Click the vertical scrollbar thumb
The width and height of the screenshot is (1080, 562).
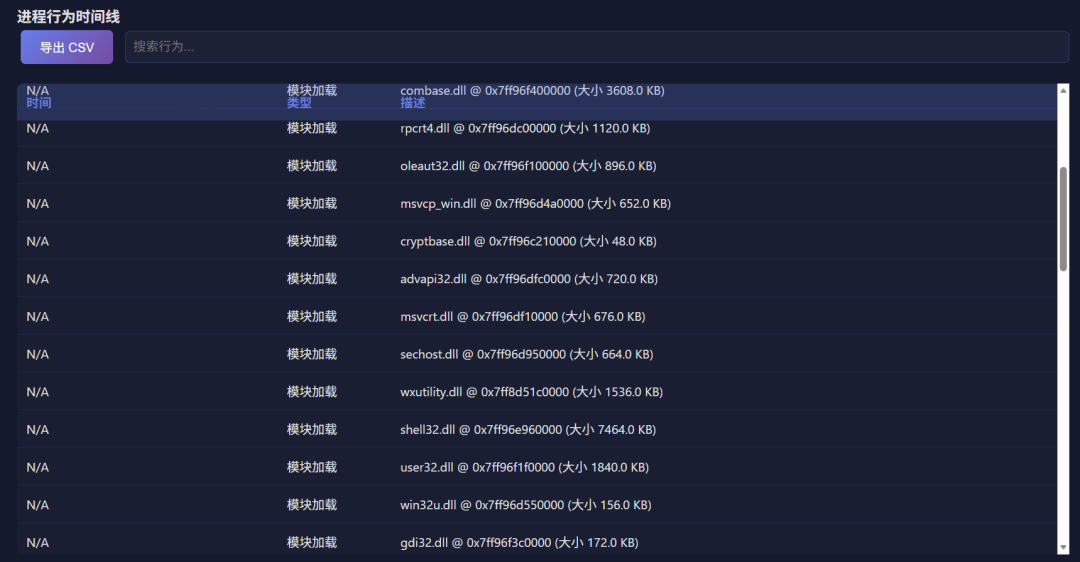coord(1063,219)
